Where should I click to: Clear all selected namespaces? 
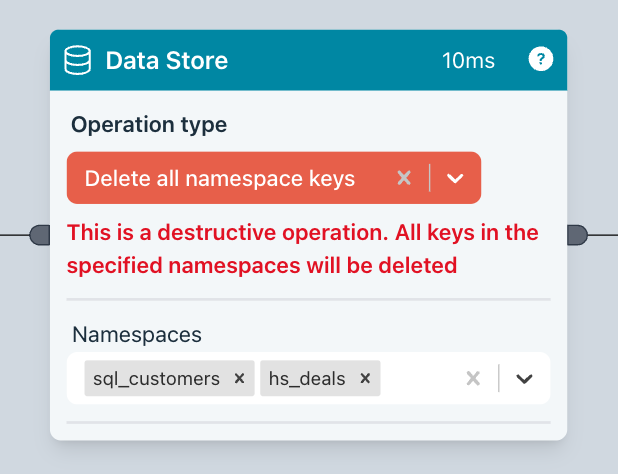(474, 379)
